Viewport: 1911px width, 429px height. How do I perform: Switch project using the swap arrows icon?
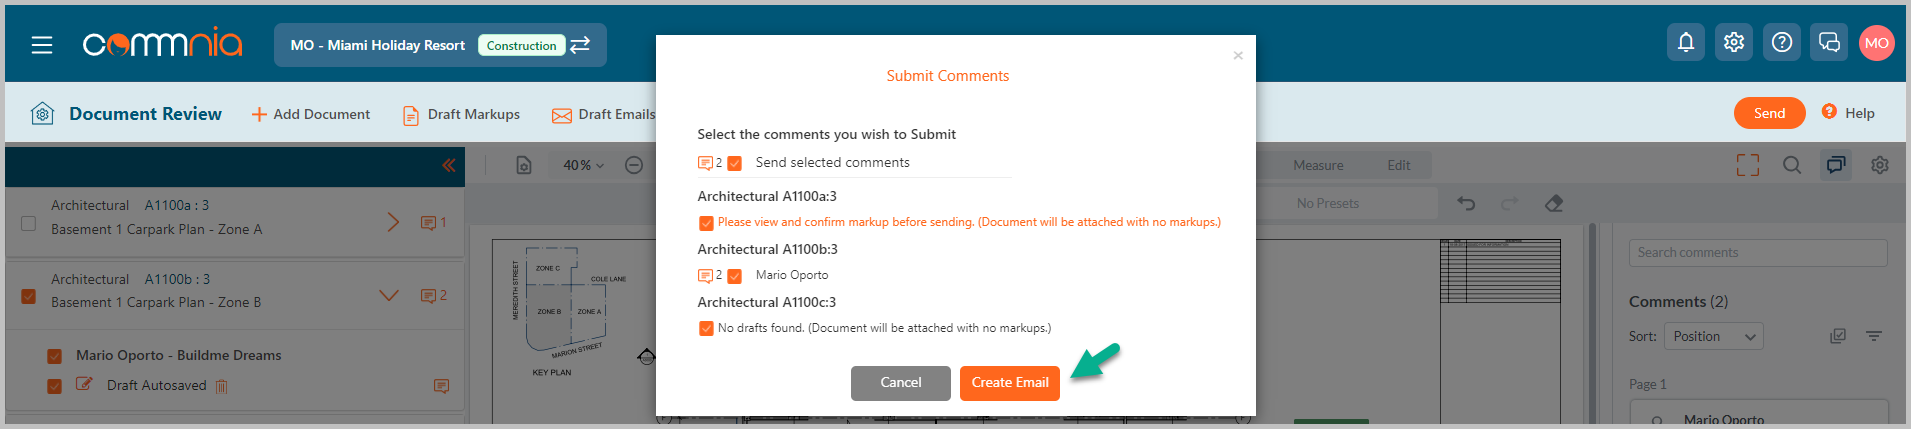pyautogui.click(x=580, y=45)
